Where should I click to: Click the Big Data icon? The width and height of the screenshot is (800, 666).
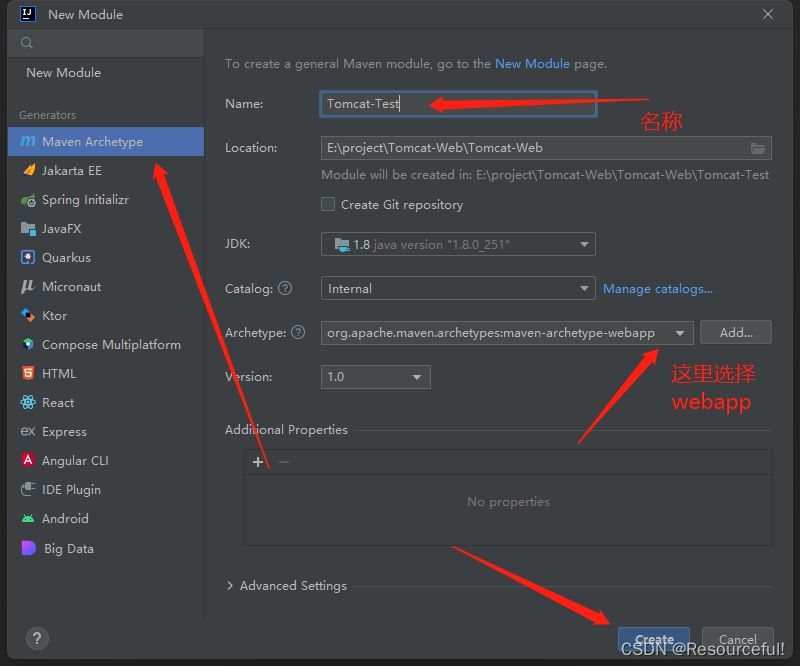click(29, 548)
